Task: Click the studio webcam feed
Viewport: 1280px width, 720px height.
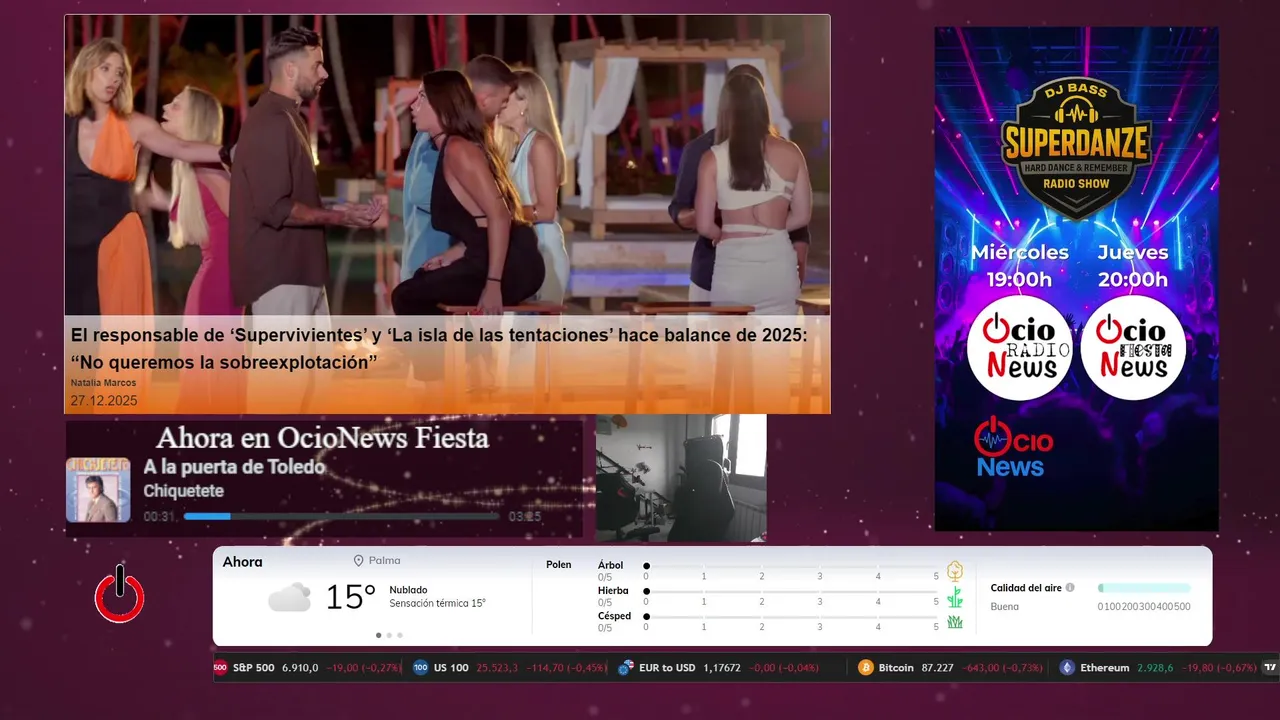Action: click(681, 478)
